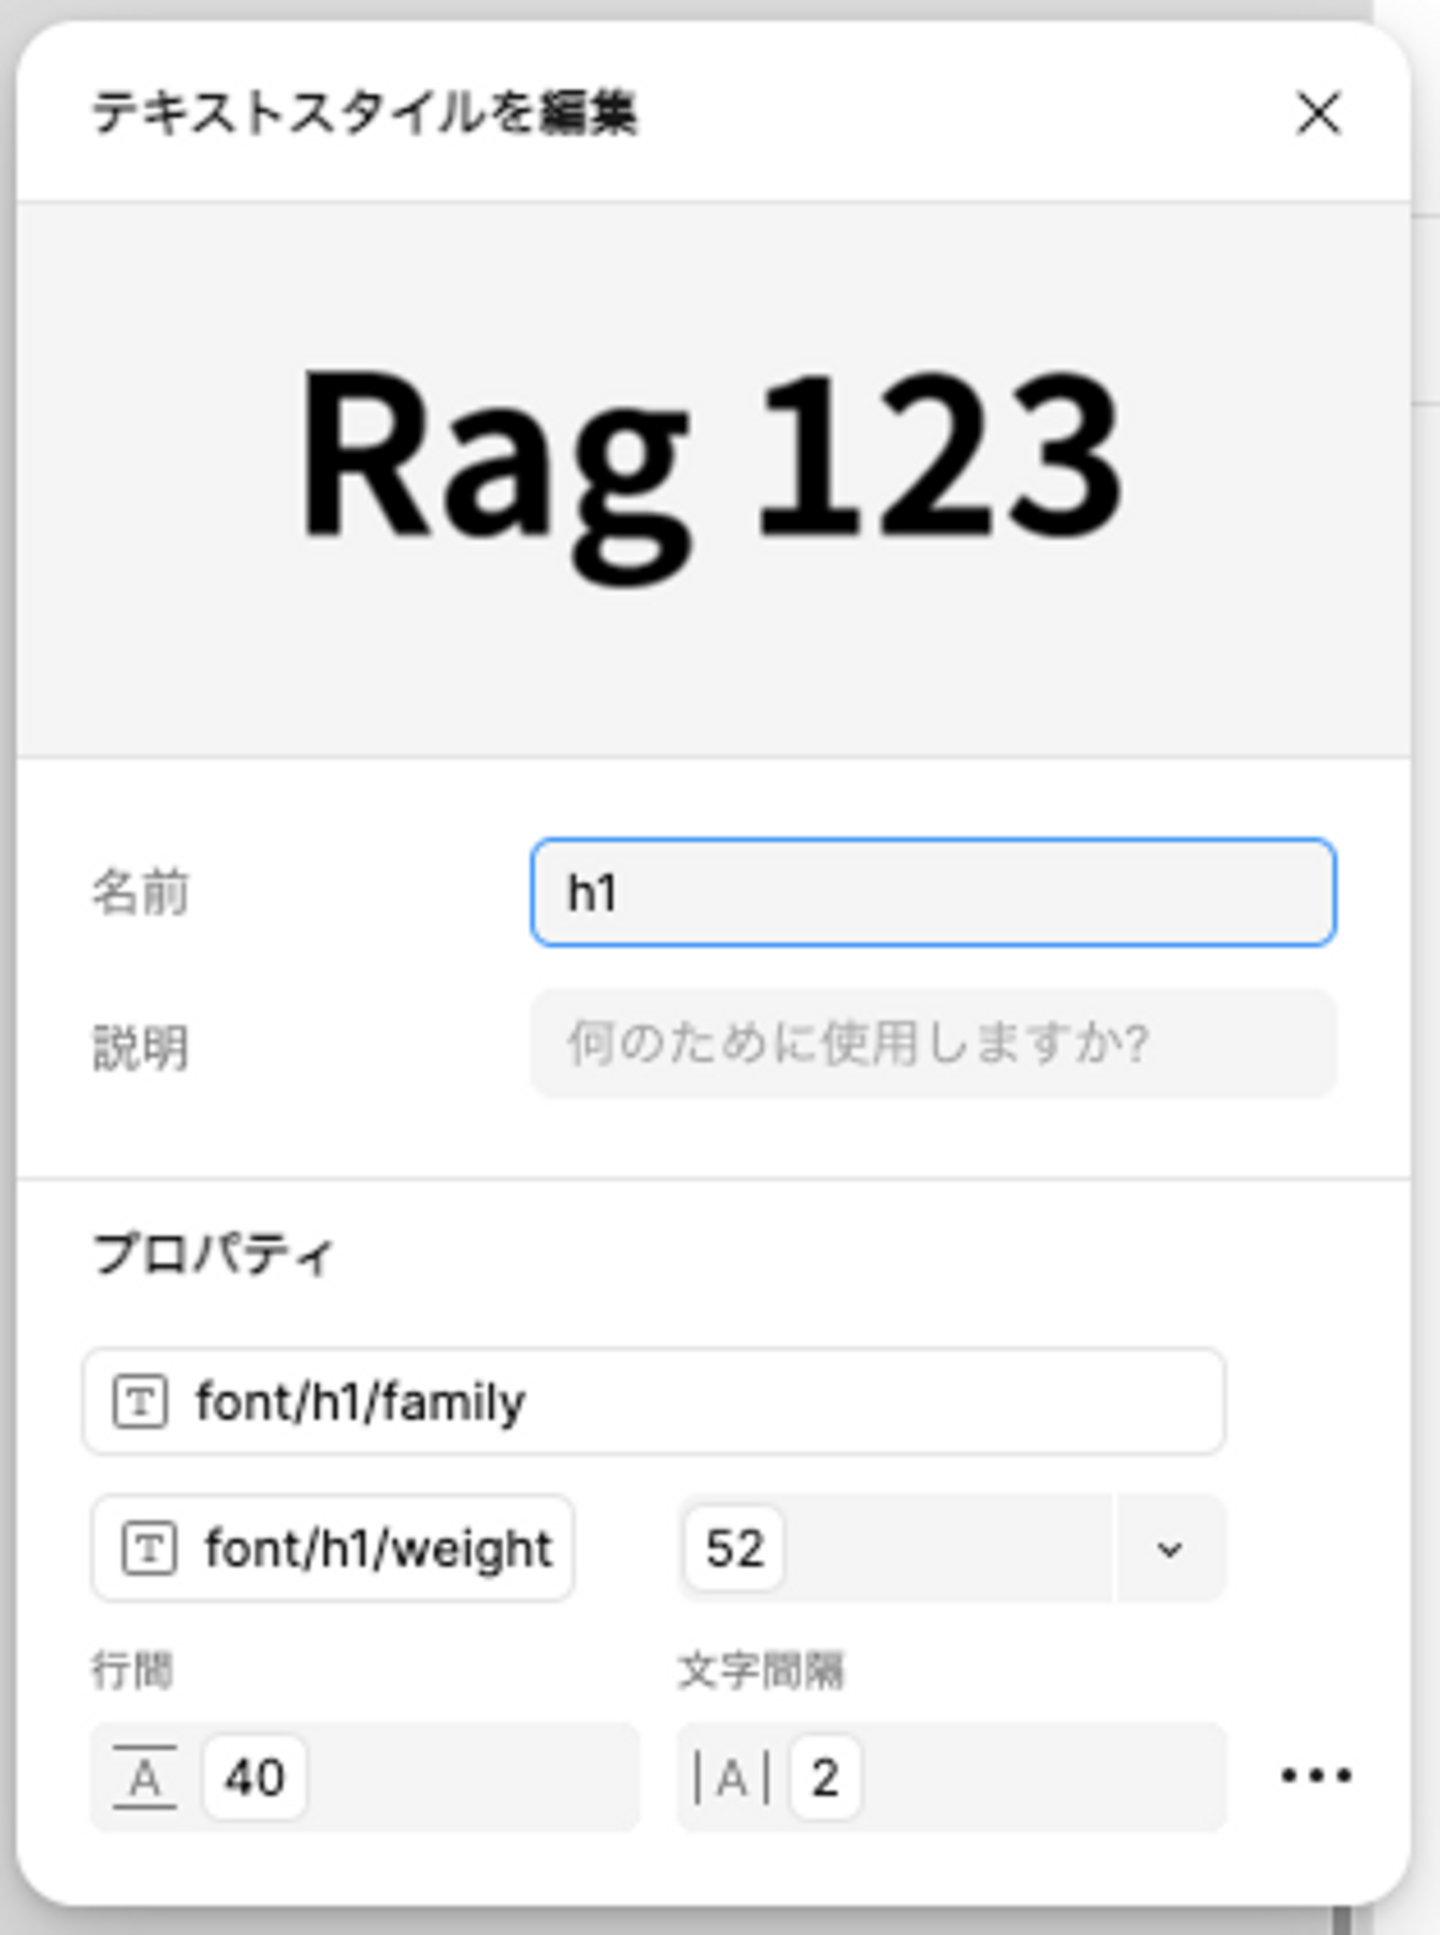This screenshot has height=1935, width=1440.
Task: Click the letter spacing icon
Action: (x=732, y=1777)
